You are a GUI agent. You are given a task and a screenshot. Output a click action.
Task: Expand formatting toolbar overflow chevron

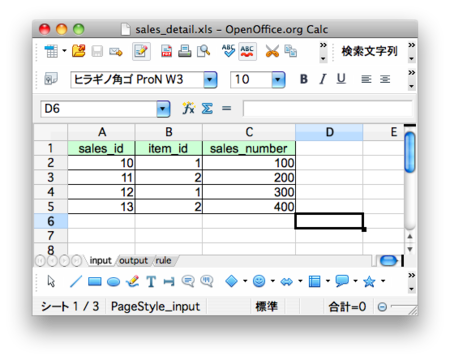point(412,72)
